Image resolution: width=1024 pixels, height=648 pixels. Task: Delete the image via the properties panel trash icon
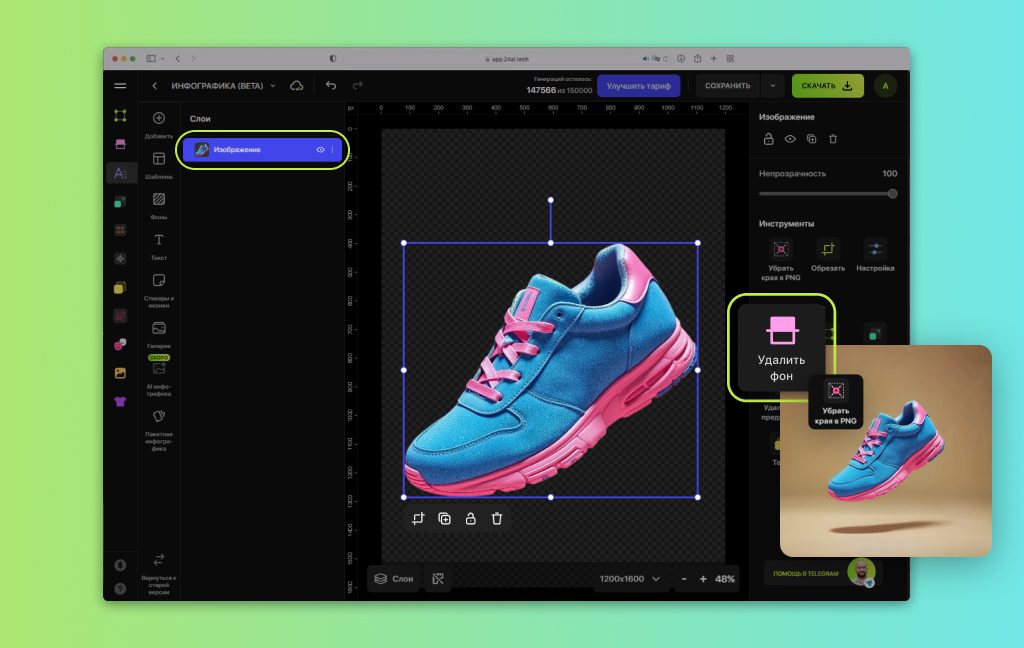pyautogui.click(x=833, y=139)
